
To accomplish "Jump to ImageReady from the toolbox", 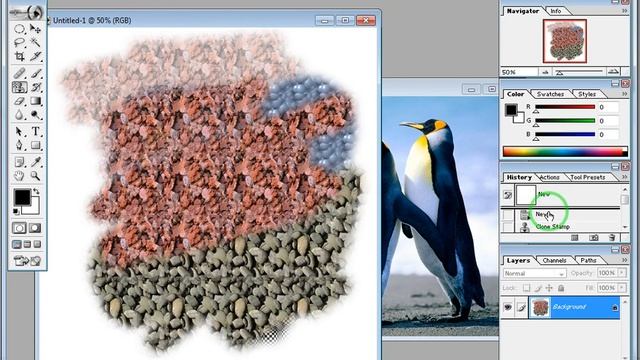I will (27, 260).
